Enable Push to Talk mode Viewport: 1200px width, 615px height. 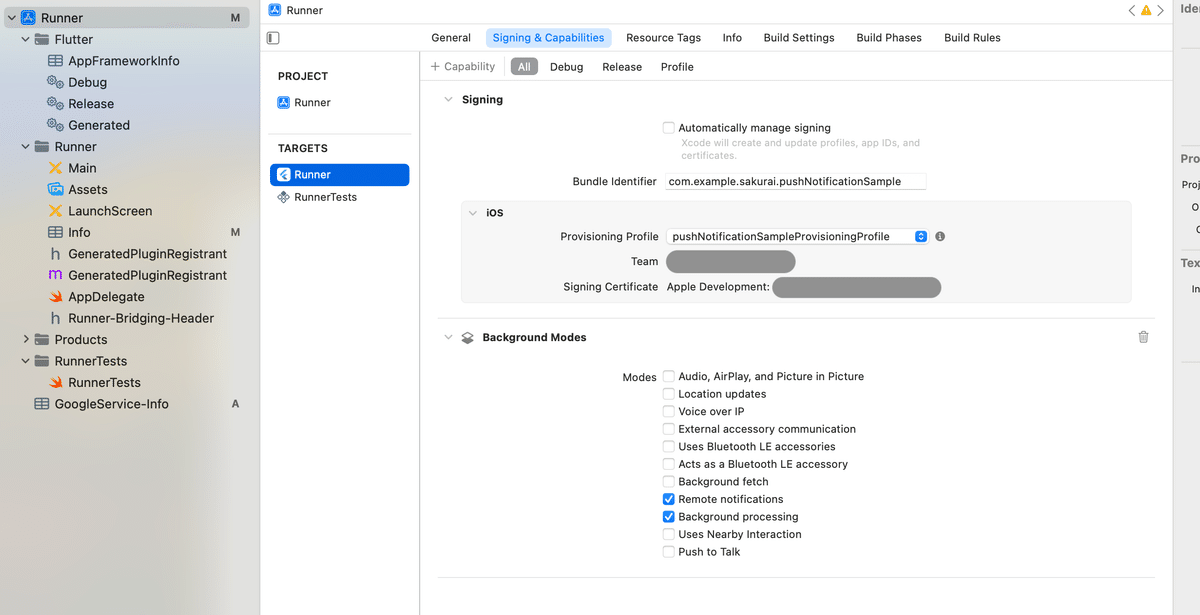(x=668, y=551)
